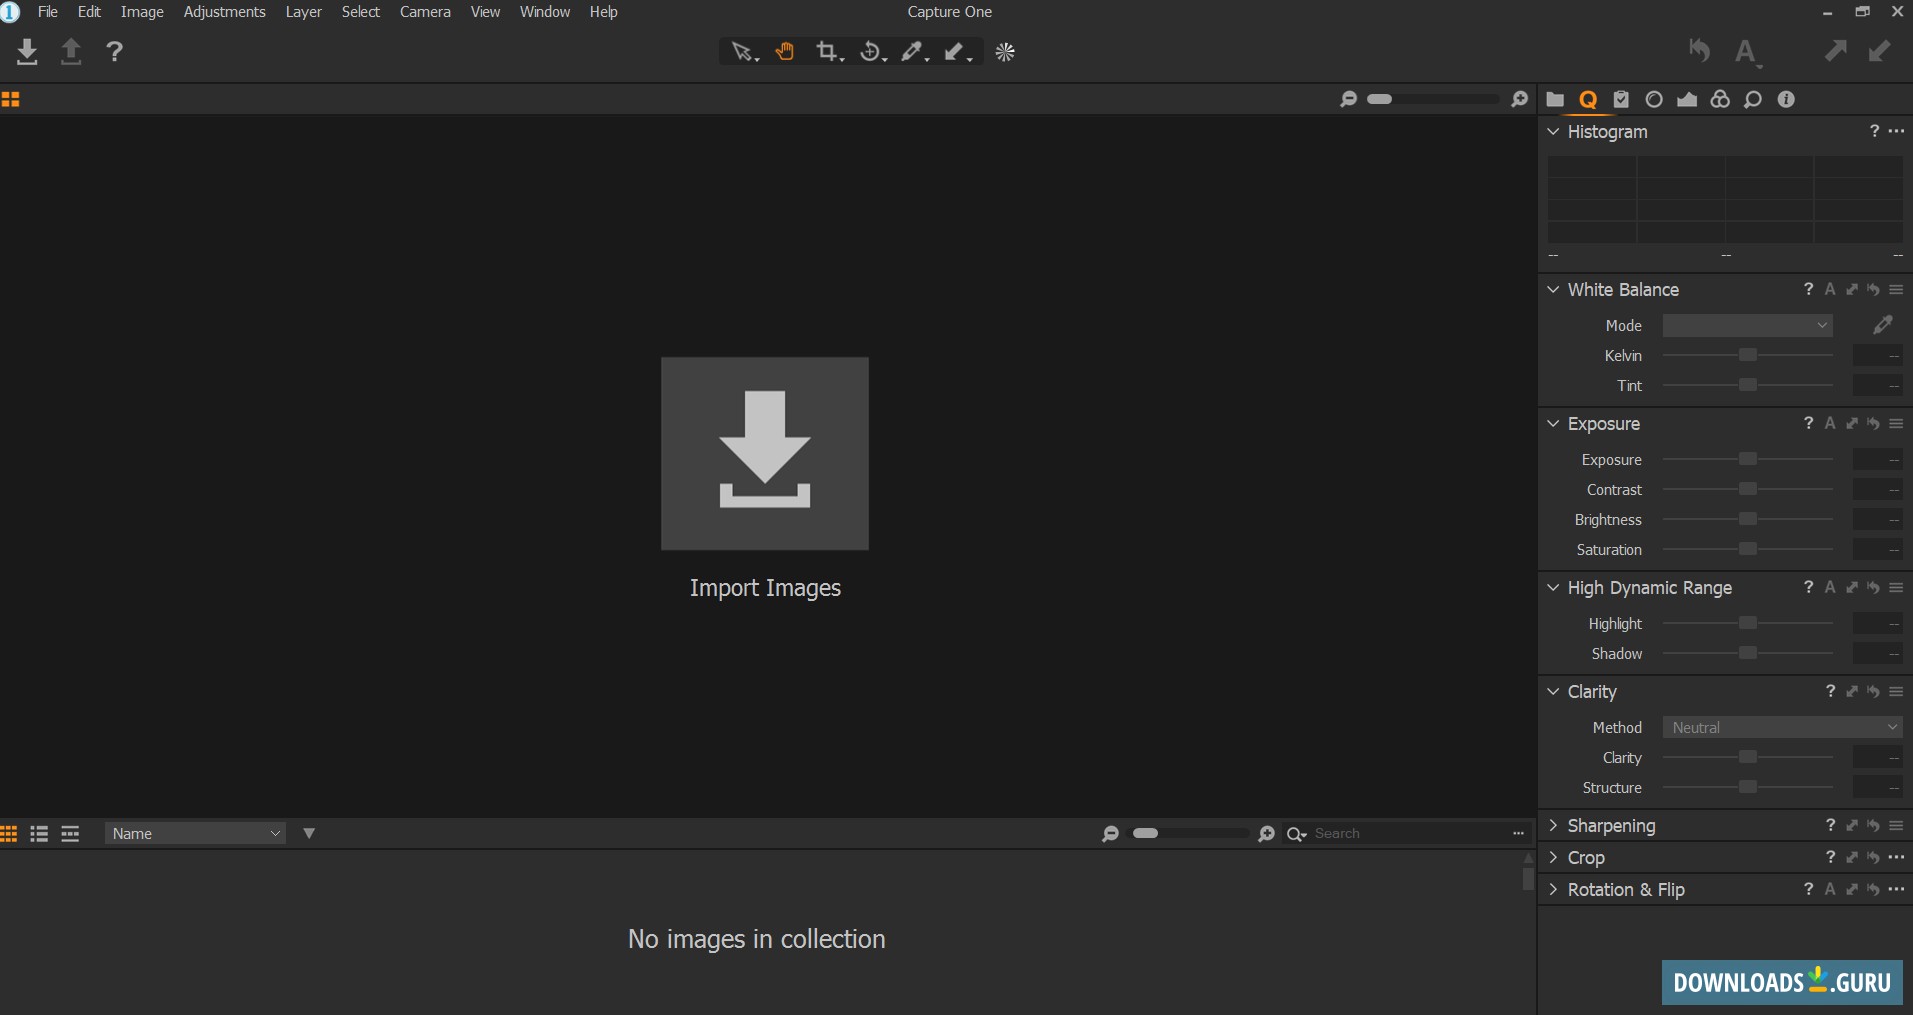Select the cursor Select tool
Viewport: 1913px width, 1015px height.
pos(742,52)
